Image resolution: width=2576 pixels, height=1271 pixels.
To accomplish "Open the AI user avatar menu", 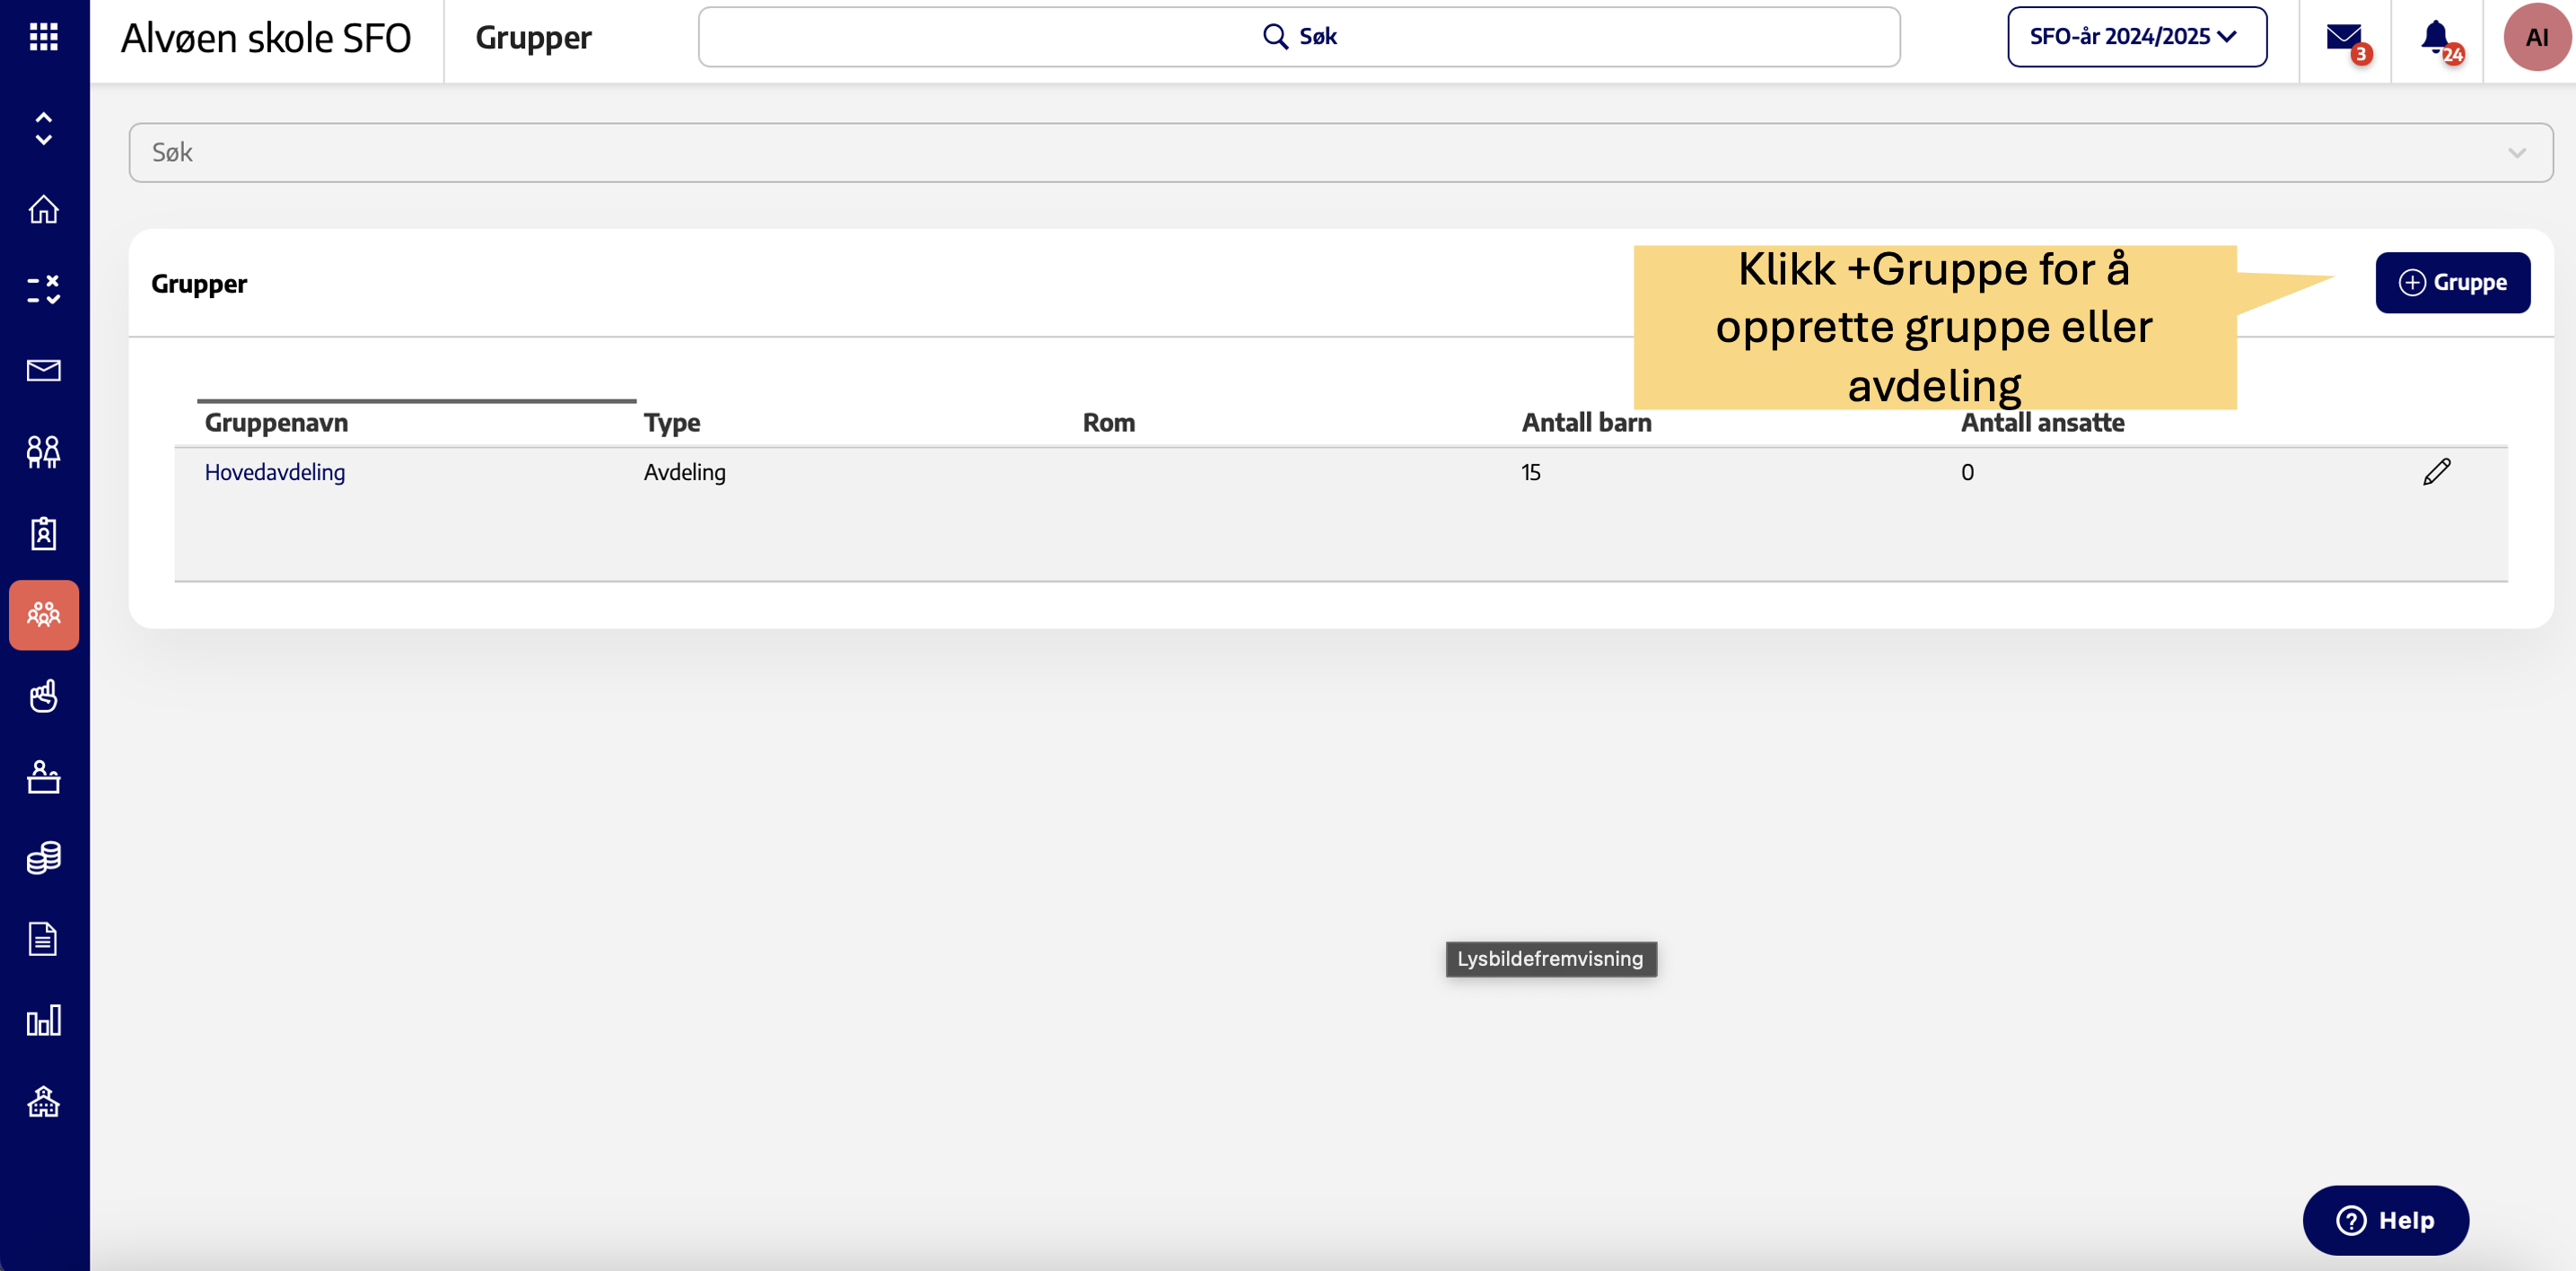I will [x=2536, y=37].
